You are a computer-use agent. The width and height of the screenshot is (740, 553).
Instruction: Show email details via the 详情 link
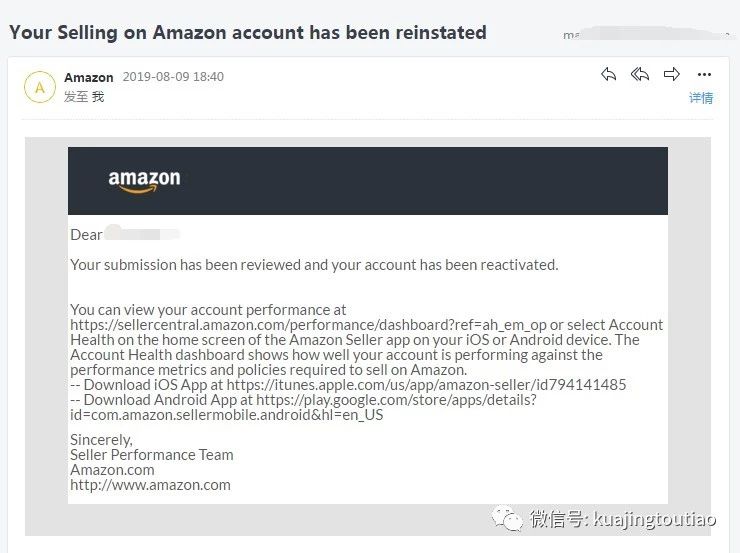point(701,98)
